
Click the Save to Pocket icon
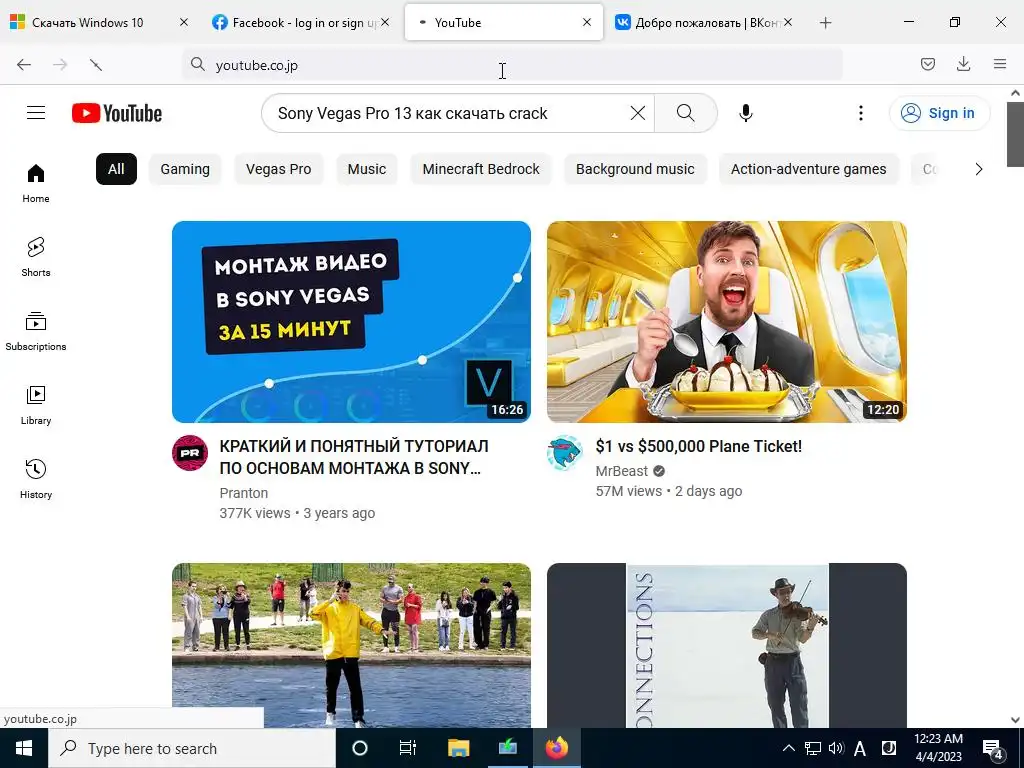(x=928, y=64)
